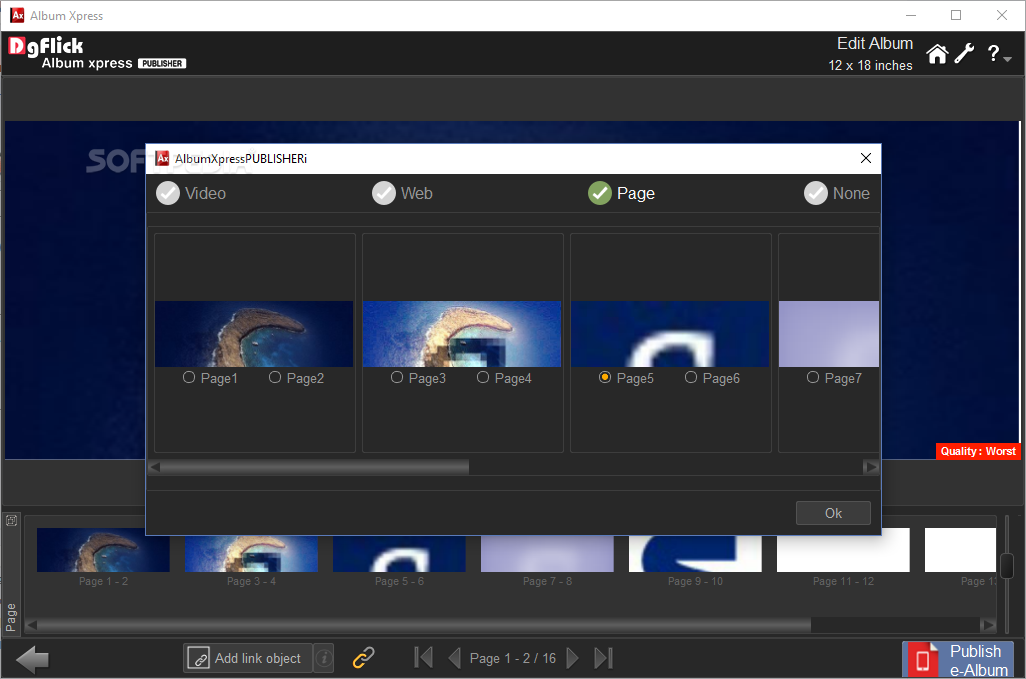Click the Page5-6 spread thumbnail in dialog
This screenshot has height=679, width=1026.
pyautogui.click(x=670, y=334)
